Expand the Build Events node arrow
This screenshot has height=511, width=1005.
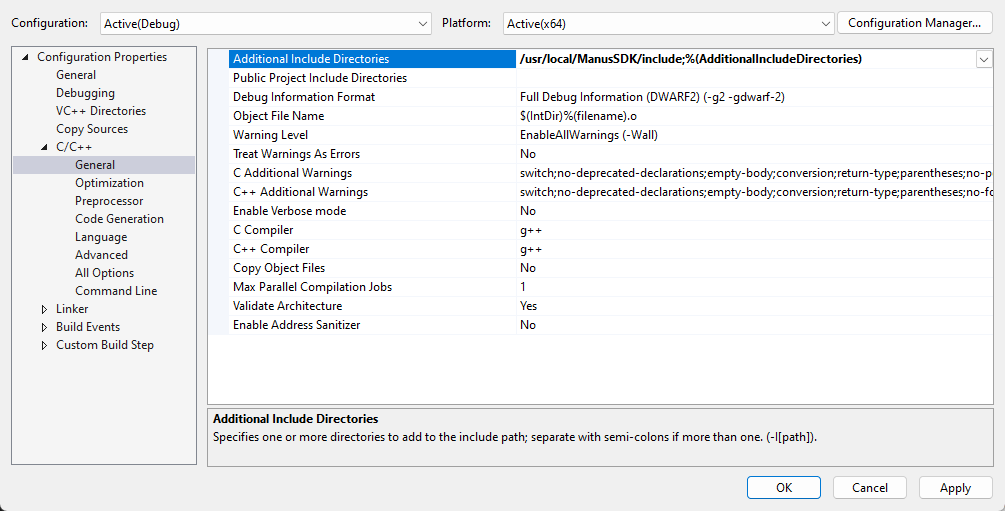(44, 327)
